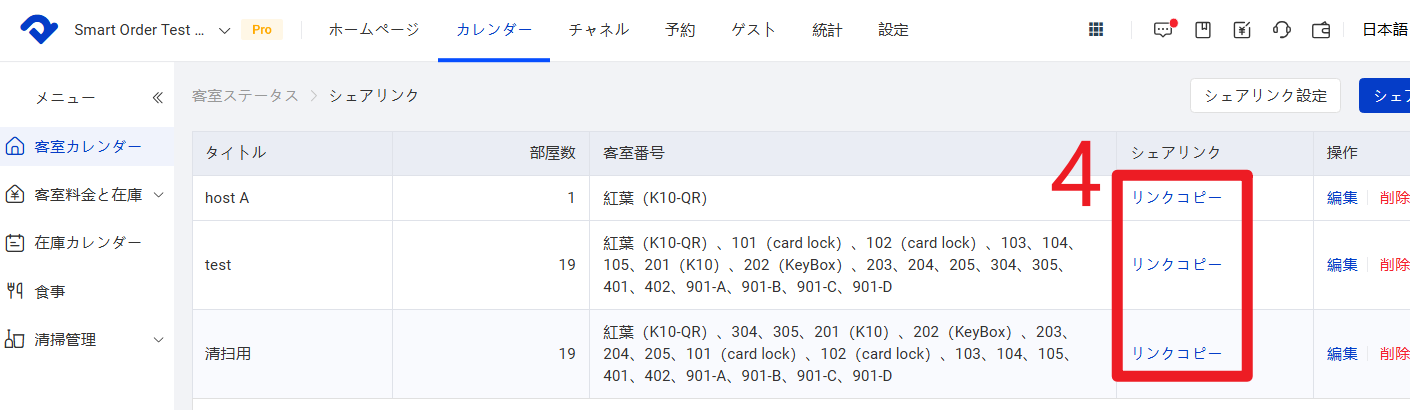Expand 清掃管理 submenu
Screen dimensions: 1410x410
(159, 340)
